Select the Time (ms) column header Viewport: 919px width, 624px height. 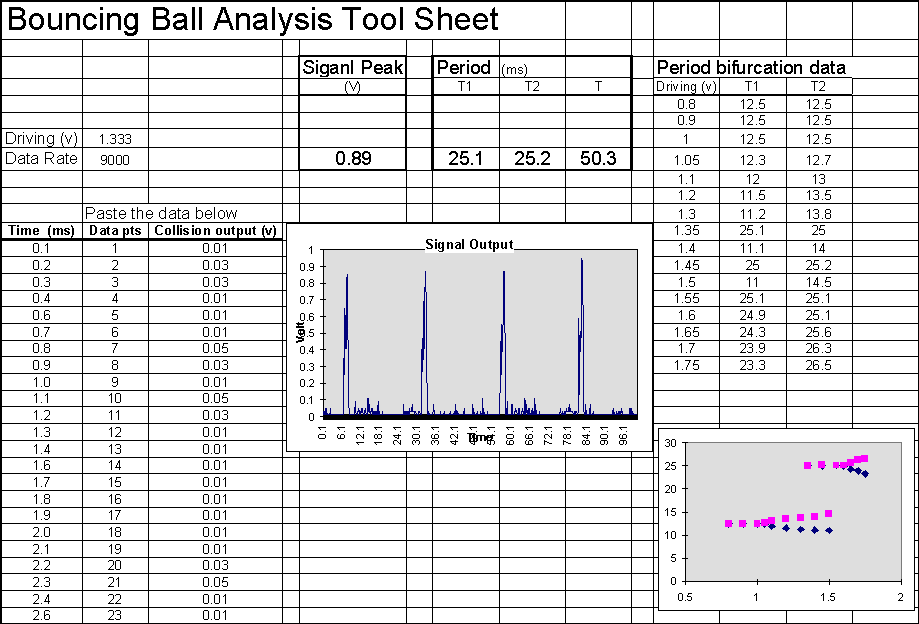[x=41, y=231]
